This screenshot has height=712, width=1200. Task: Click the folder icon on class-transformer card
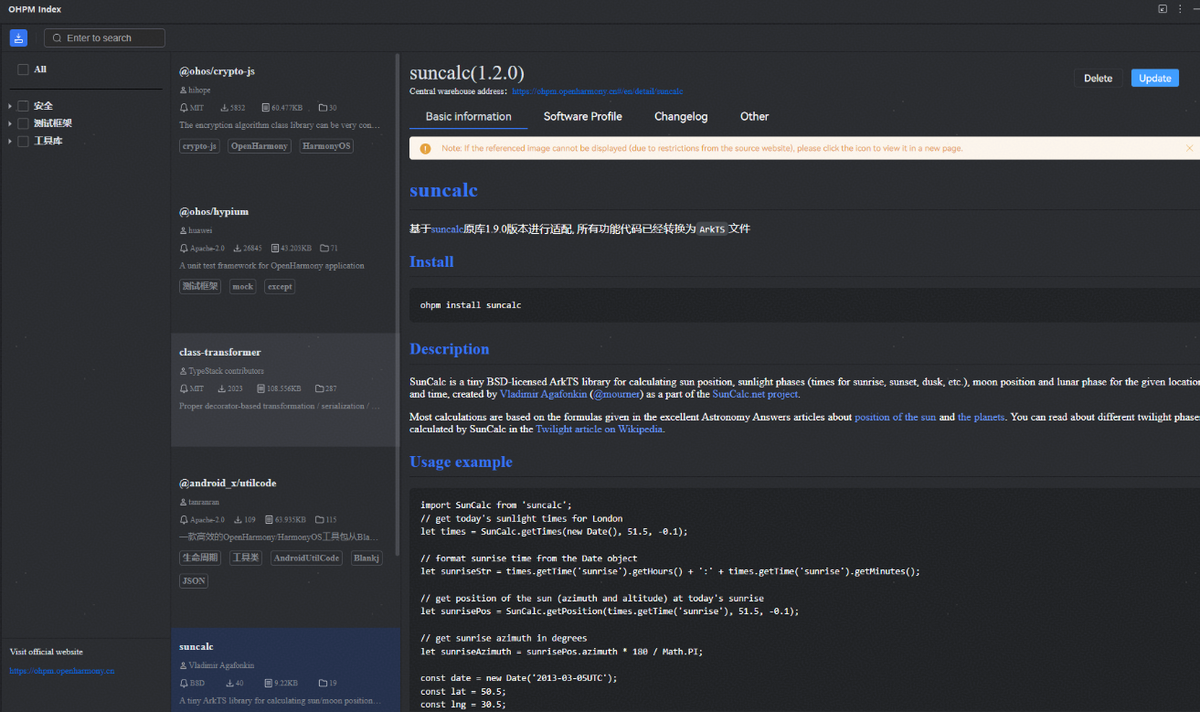(319, 388)
